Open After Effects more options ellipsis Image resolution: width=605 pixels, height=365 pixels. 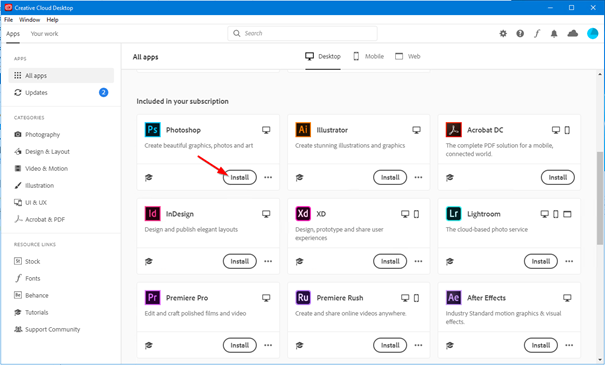point(569,345)
